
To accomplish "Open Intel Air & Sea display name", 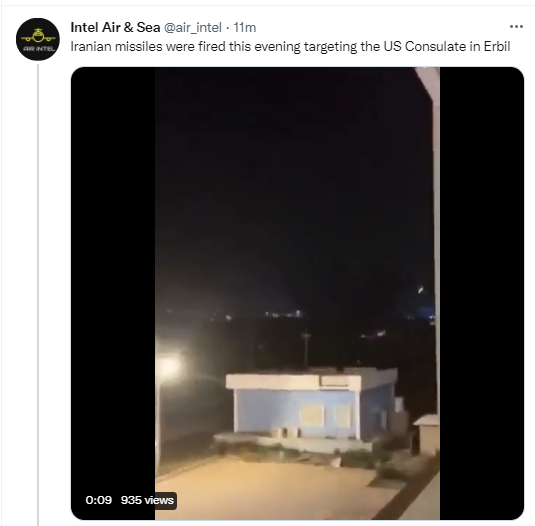I will tap(115, 27).
